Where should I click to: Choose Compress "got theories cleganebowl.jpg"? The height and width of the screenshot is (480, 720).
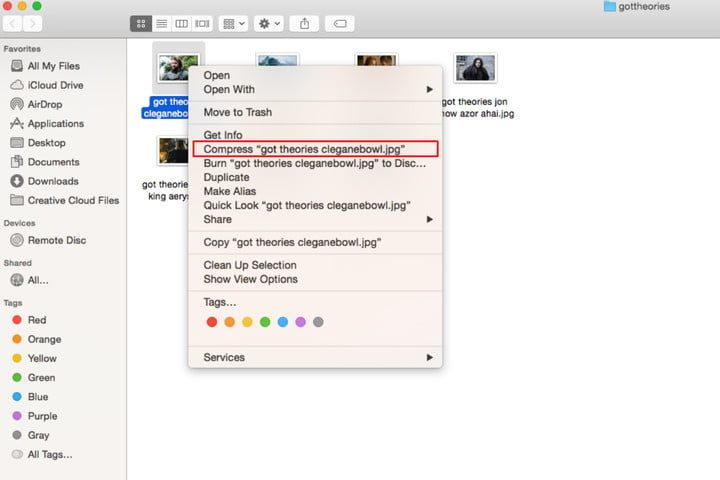pos(304,149)
